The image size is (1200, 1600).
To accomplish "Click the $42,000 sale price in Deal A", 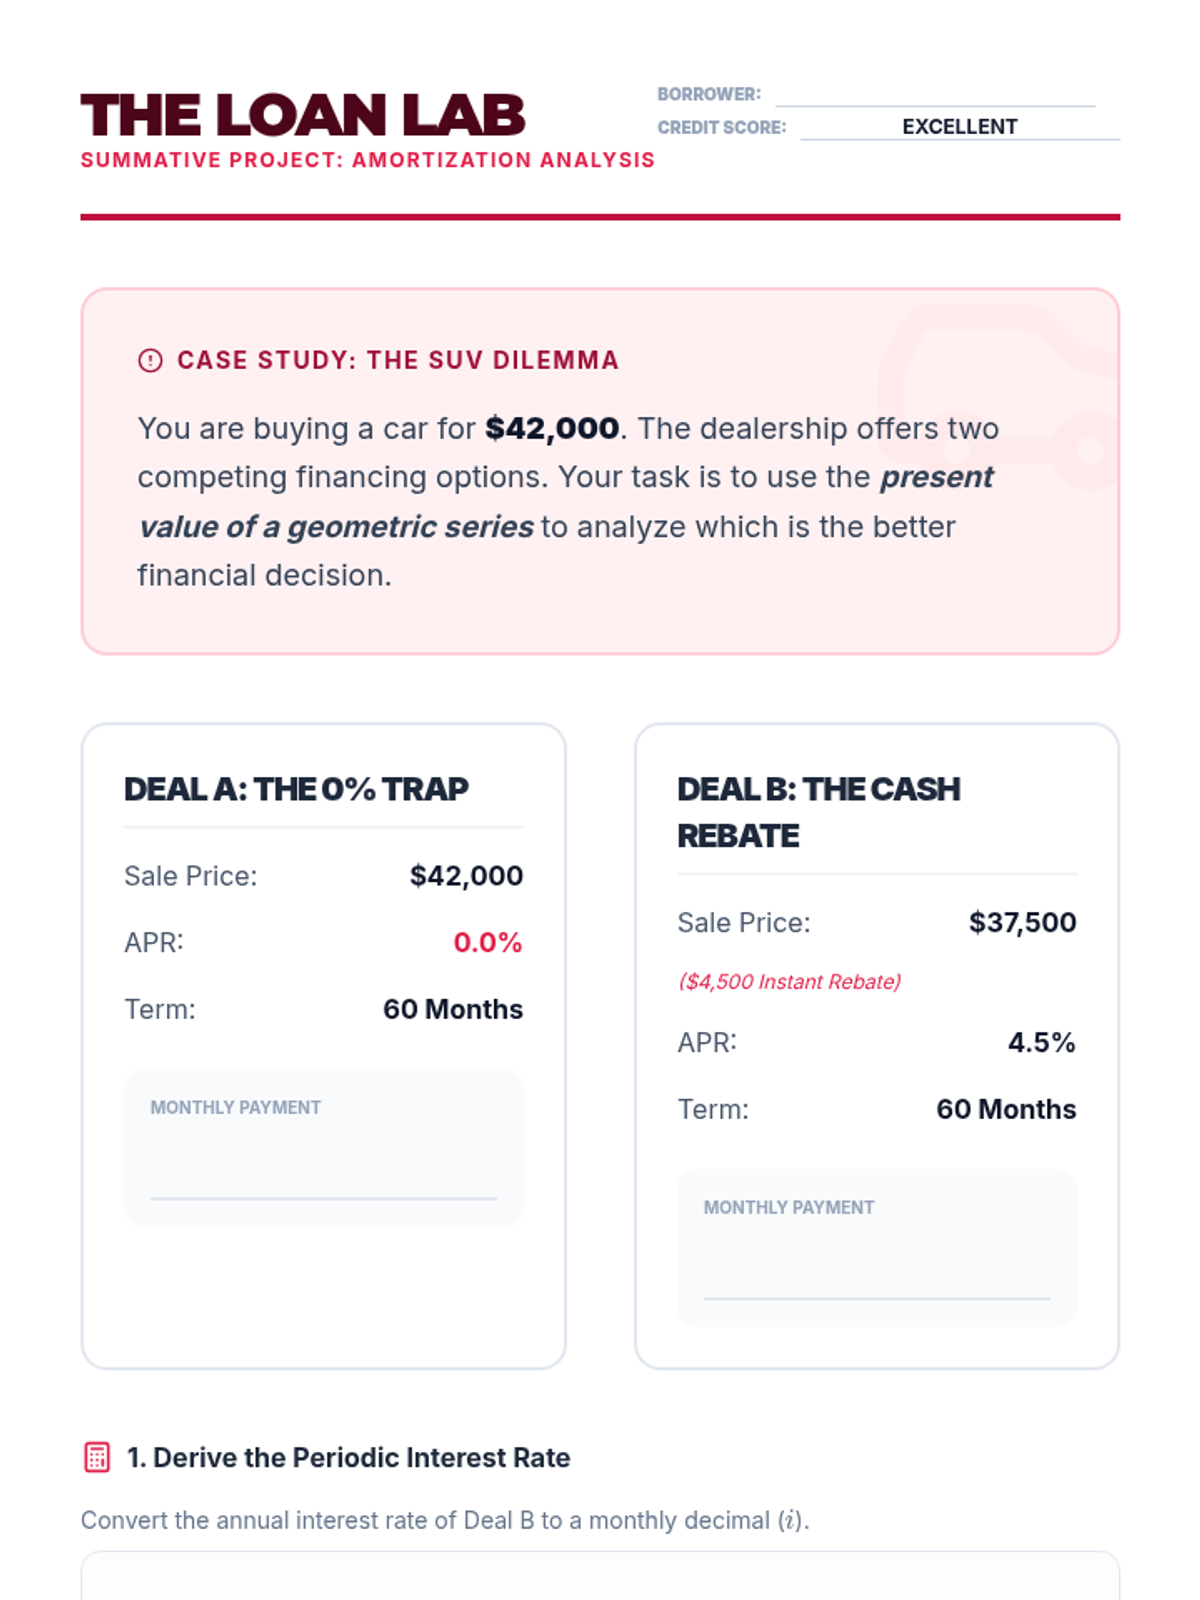I will [466, 876].
